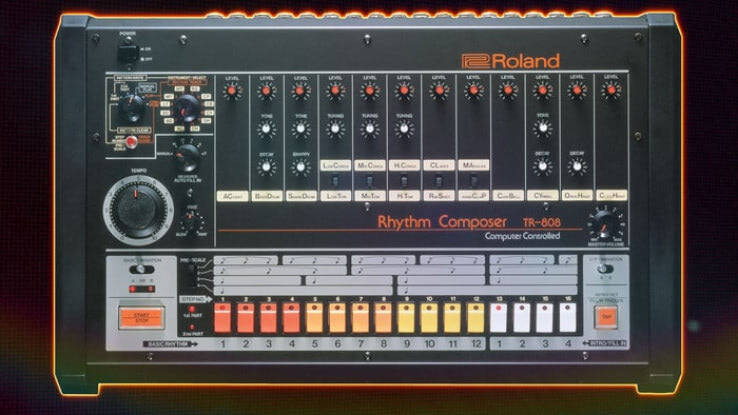Turn the large Tempo dial

click(x=137, y=209)
